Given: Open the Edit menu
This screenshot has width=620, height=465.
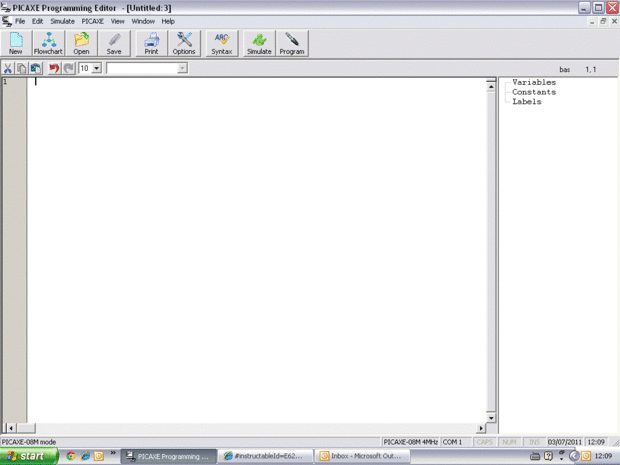Looking at the screenshot, I should pos(38,21).
